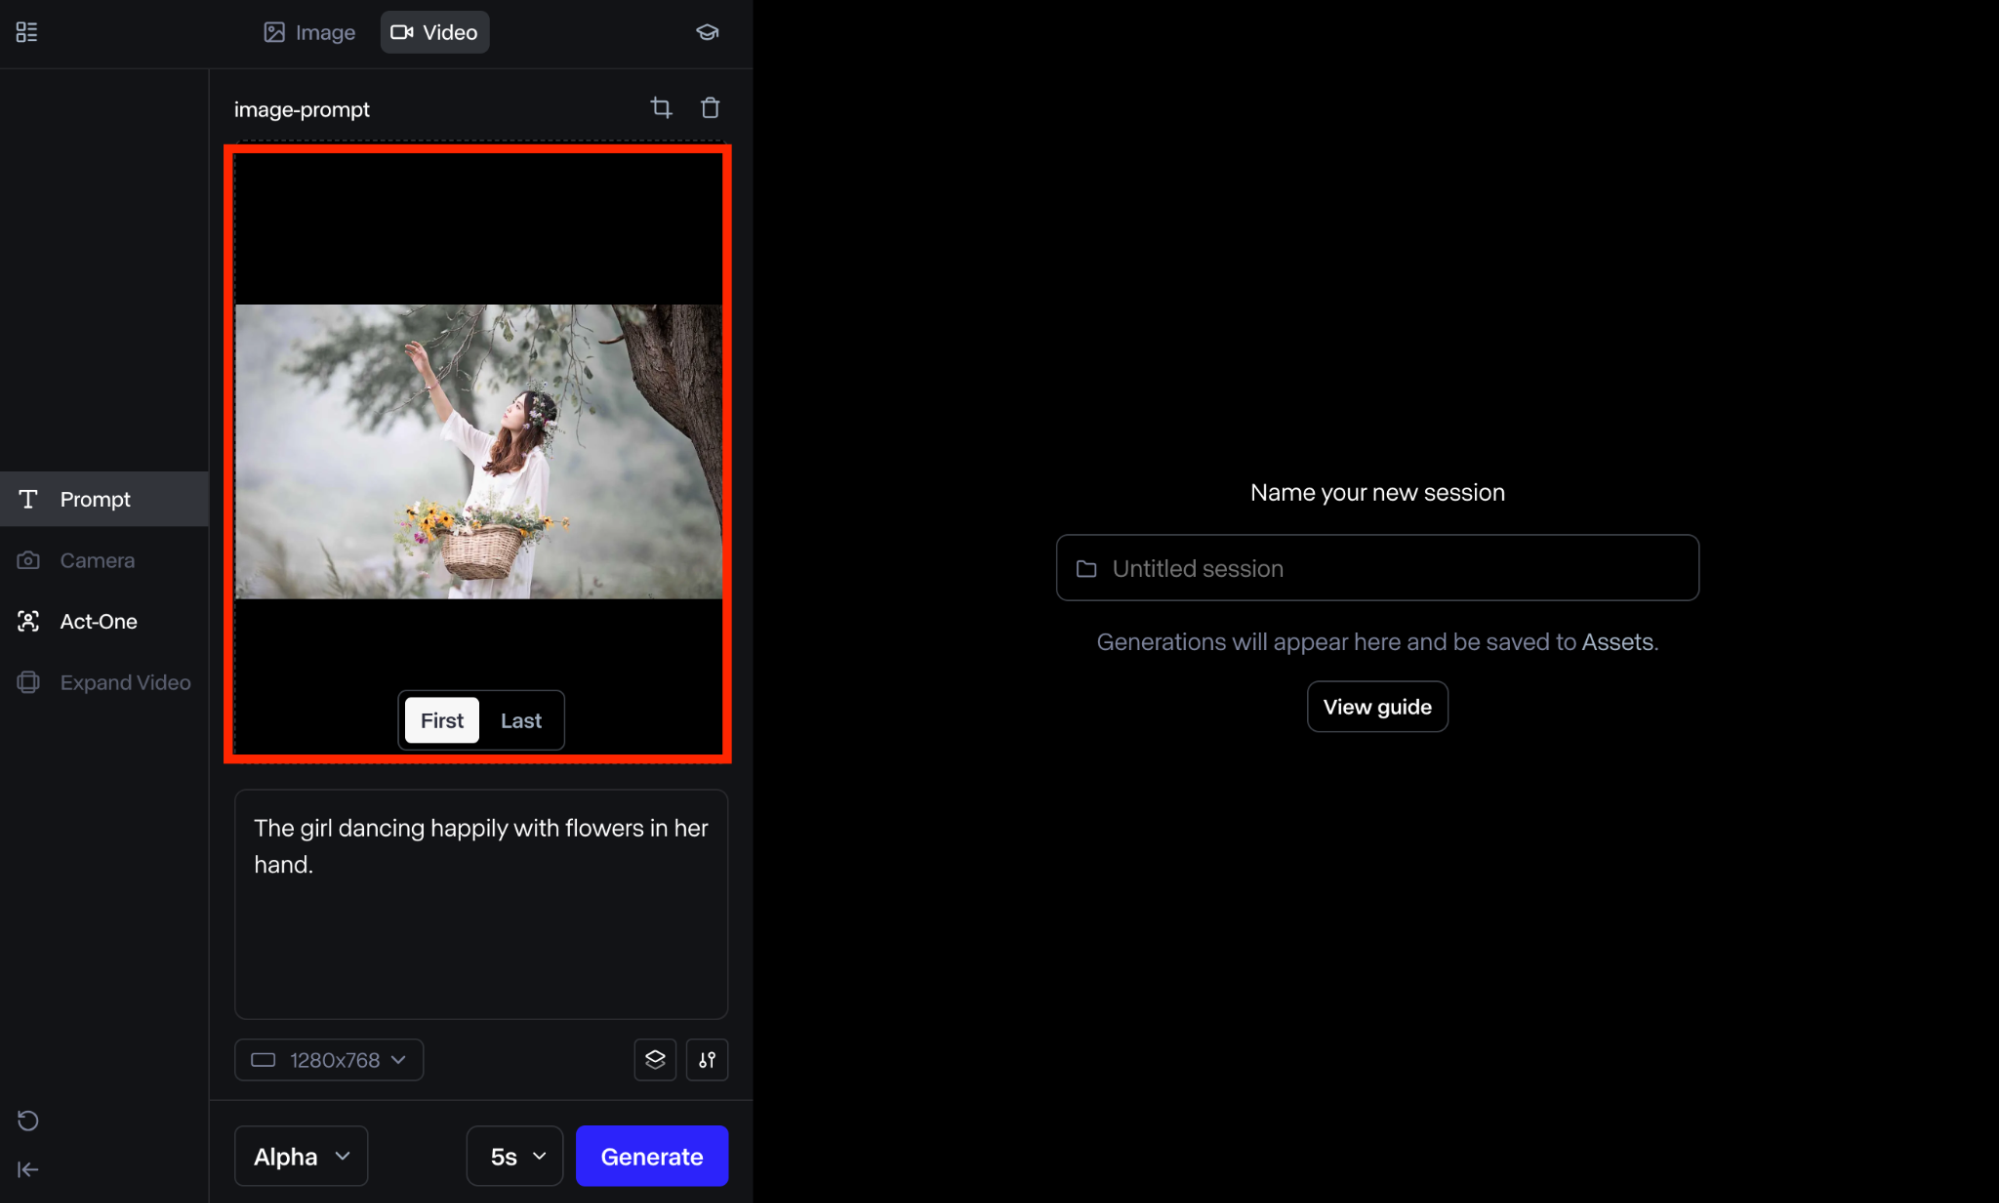Image resolution: width=1999 pixels, height=1204 pixels.
Task: Open the Expand Video sidebar item
Action: click(x=104, y=682)
